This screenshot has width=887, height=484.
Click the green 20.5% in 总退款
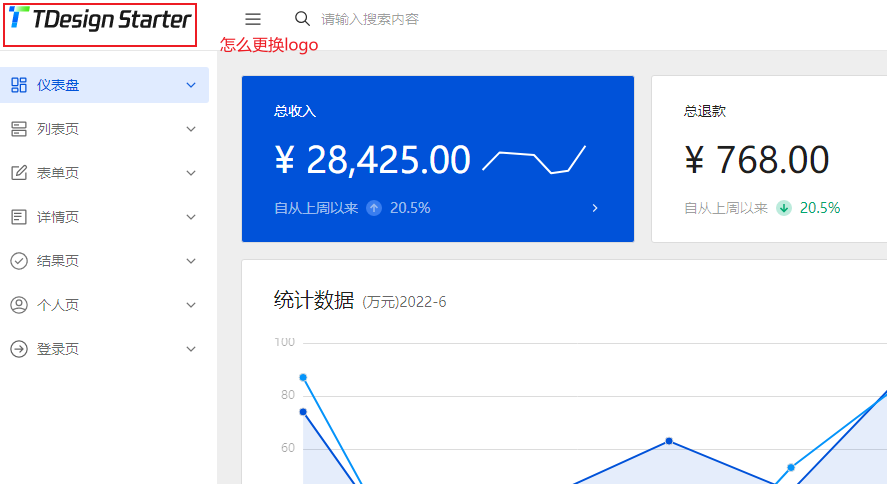pyautogui.click(x=820, y=208)
